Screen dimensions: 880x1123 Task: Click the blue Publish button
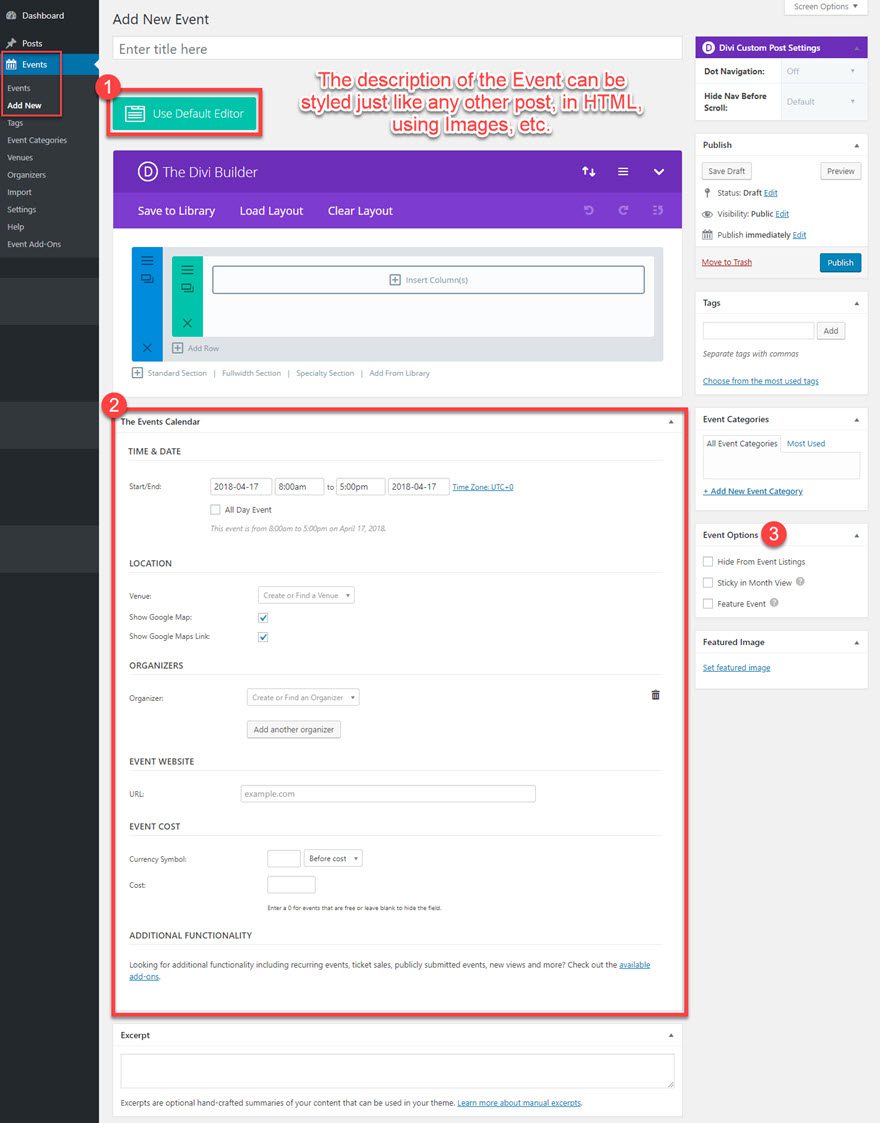click(x=840, y=263)
